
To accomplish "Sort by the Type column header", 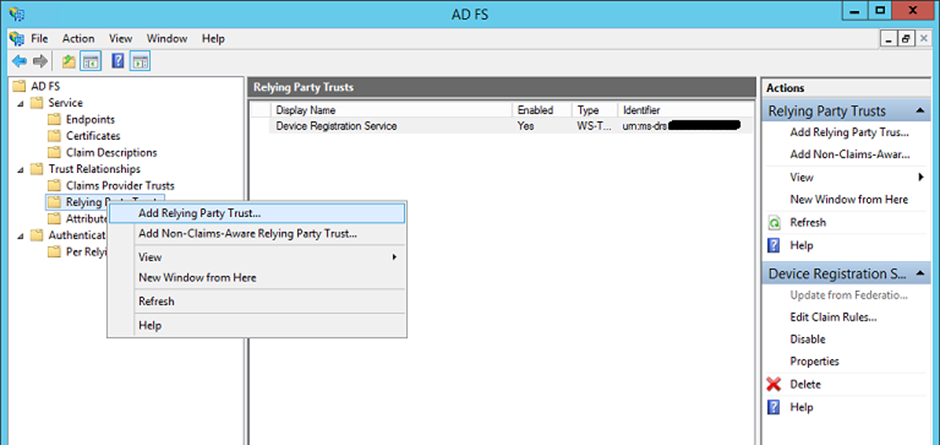I will [x=595, y=110].
